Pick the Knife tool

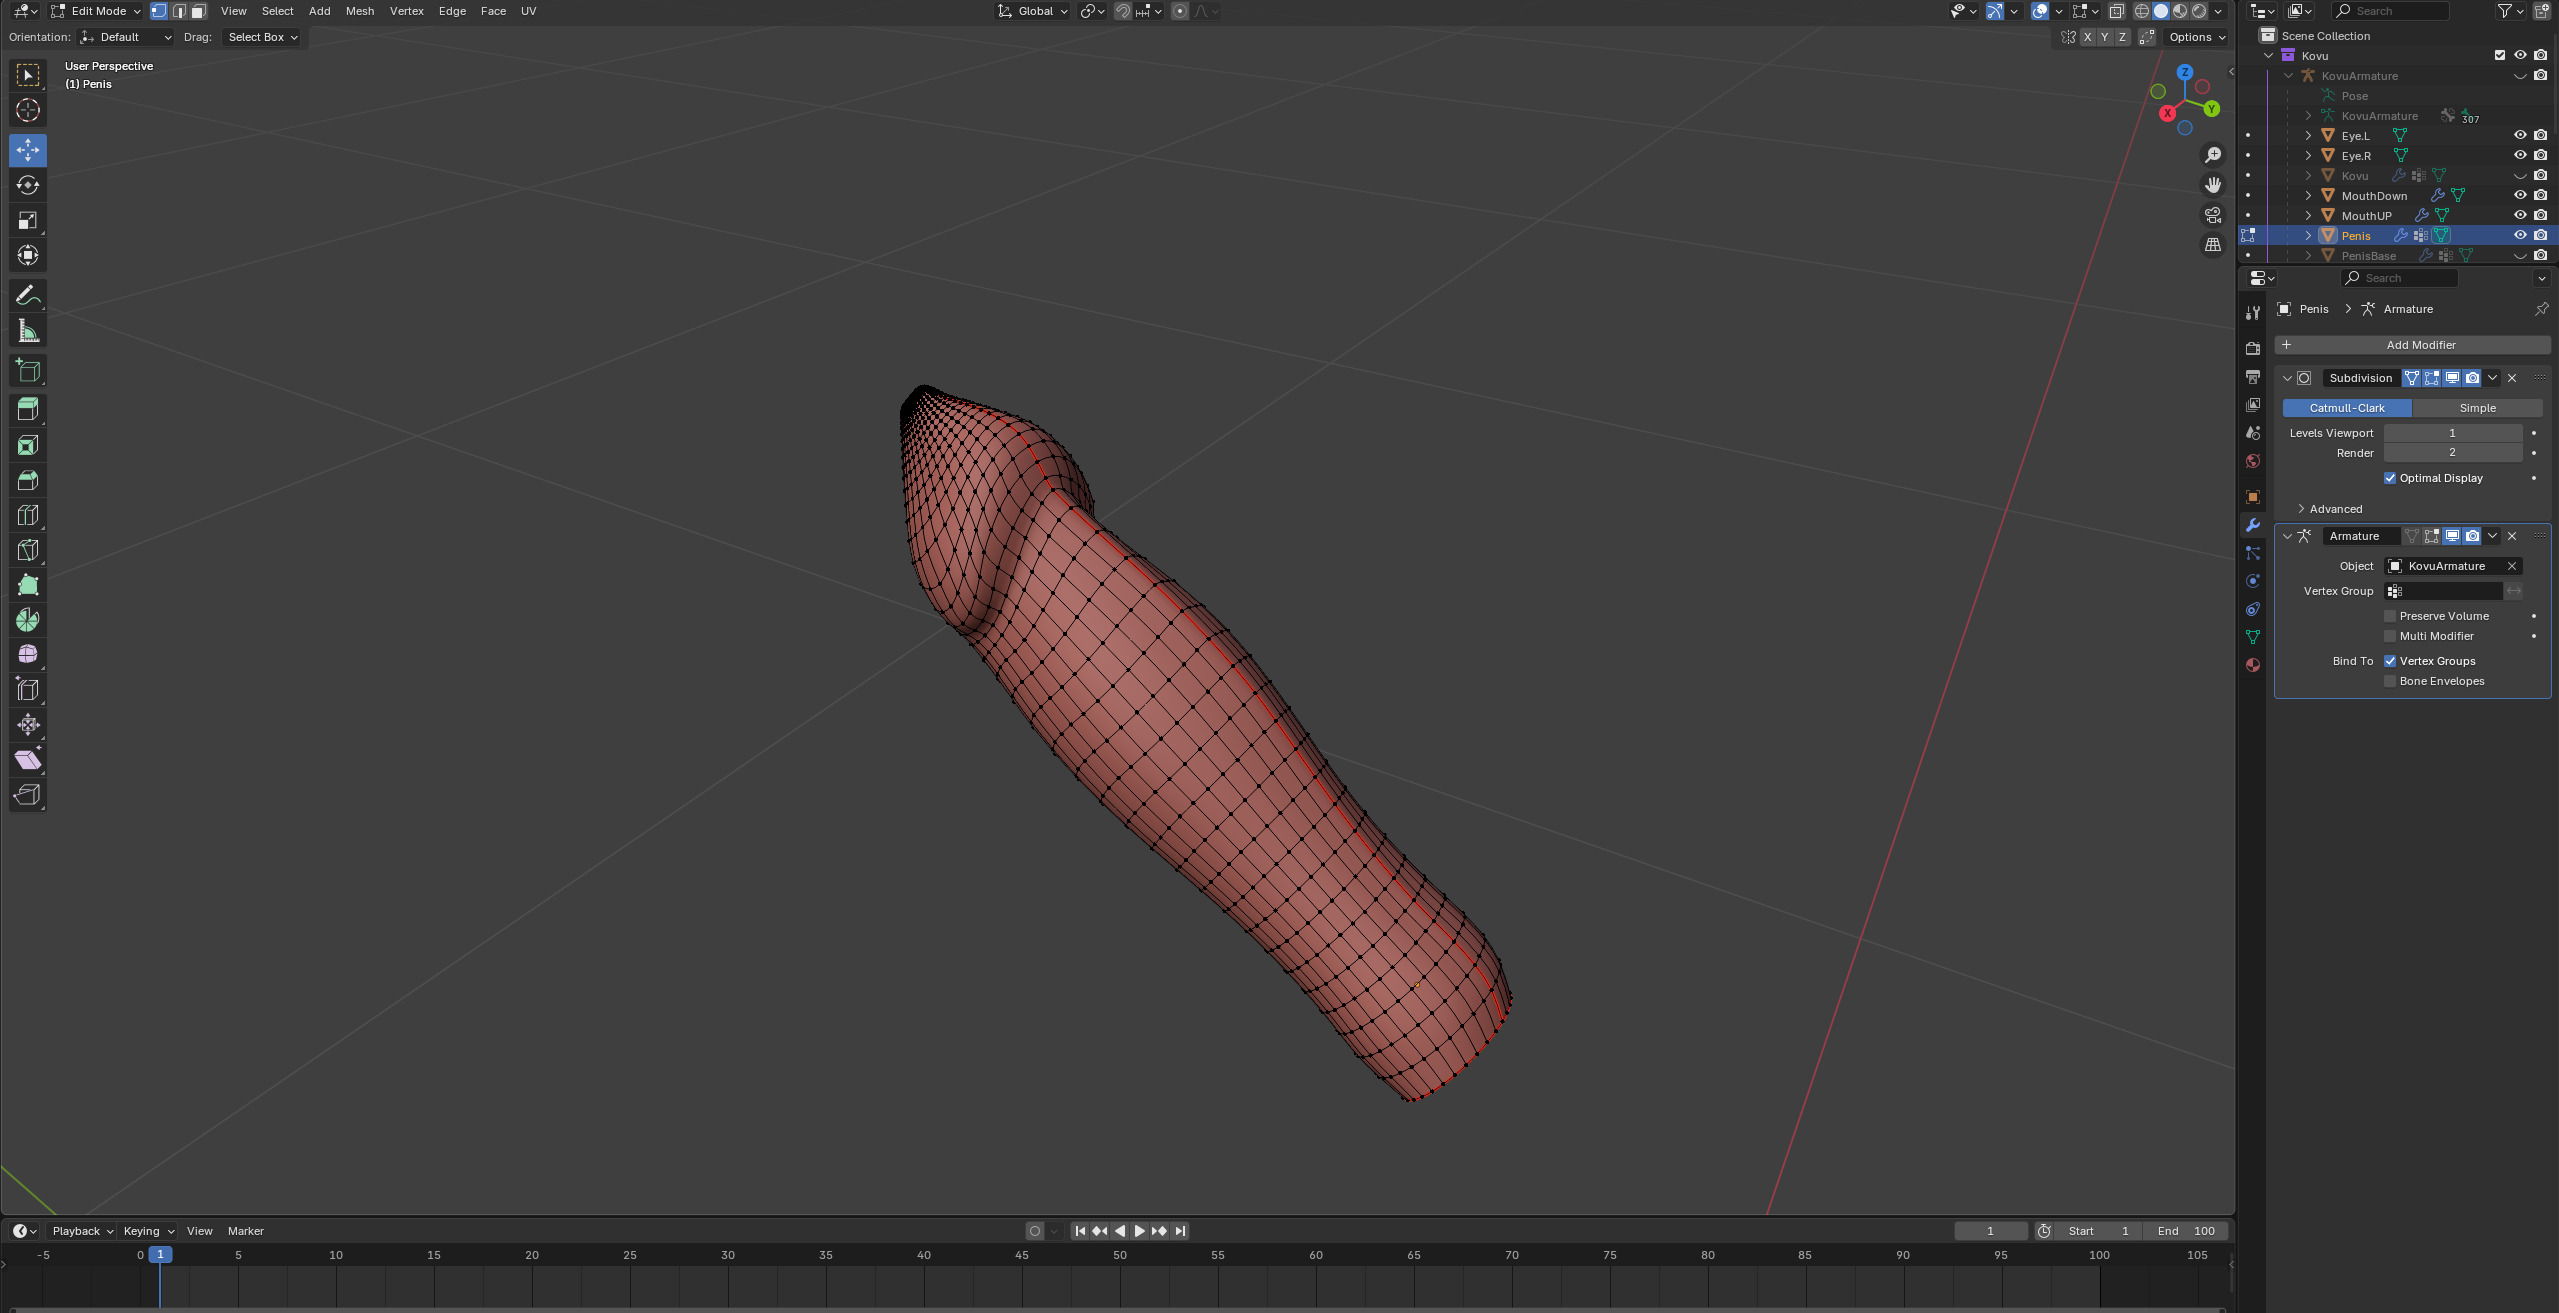[28, 550]
